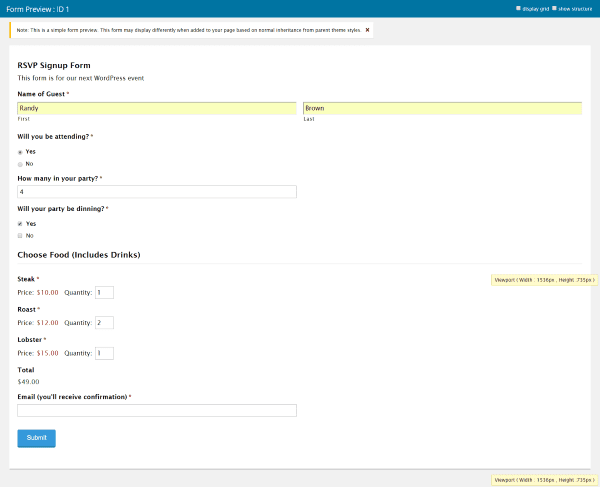Select No for attending
This screenshot has height=487, width=600.
(20, 163)
